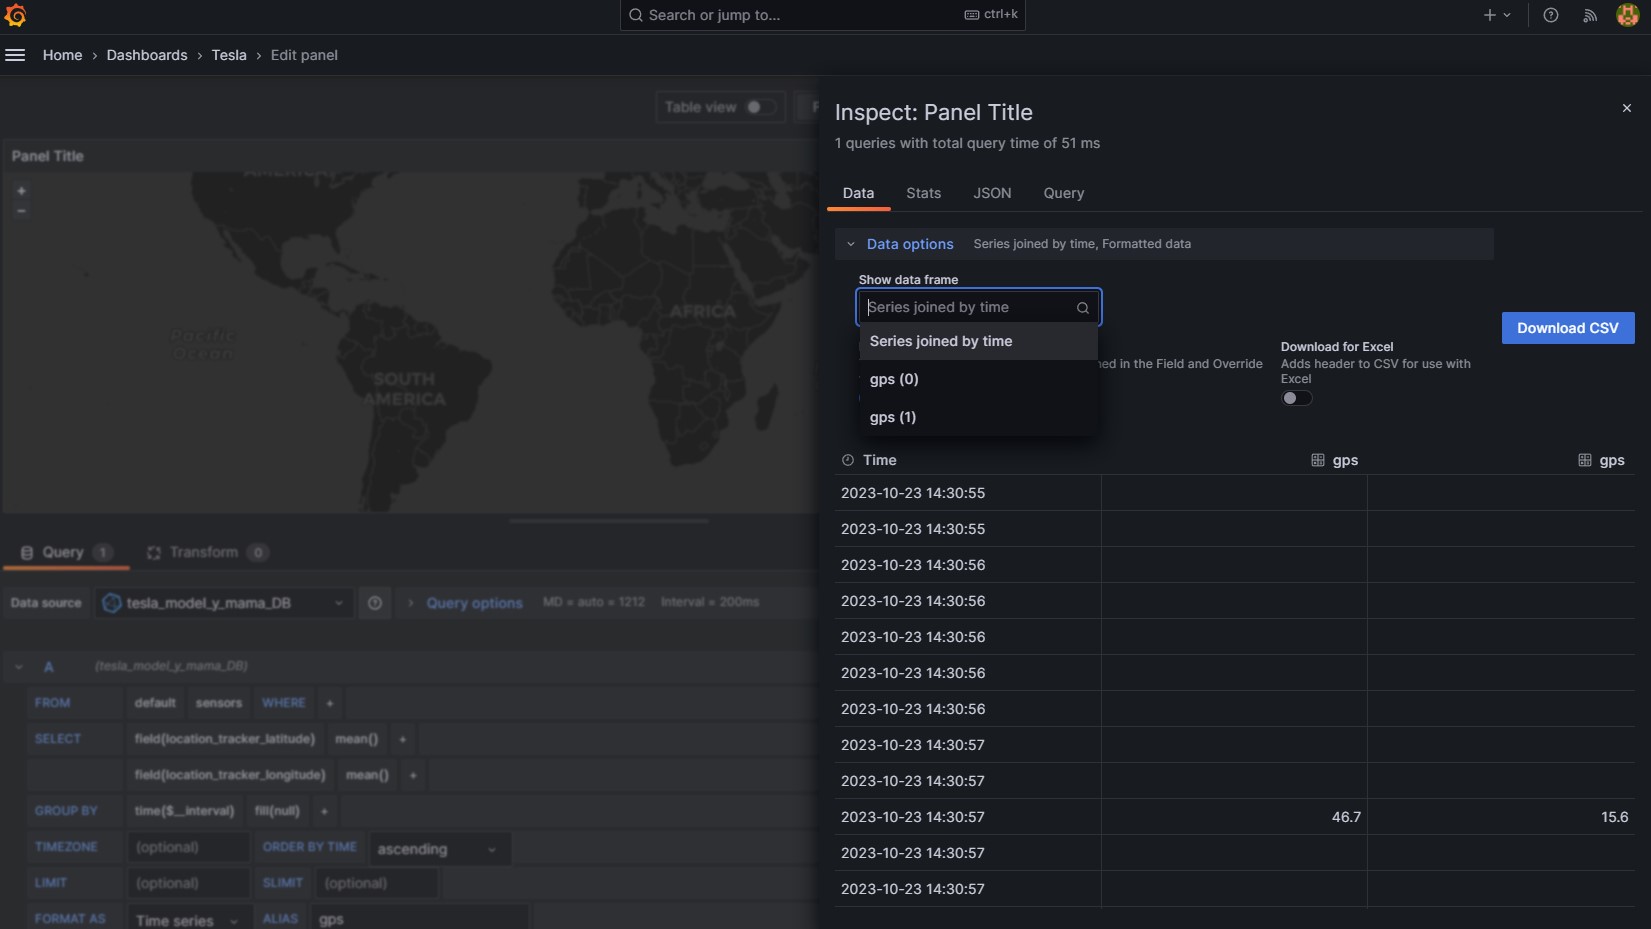The width and height of the screenshot is (1651, 929).
Task: Open the plus add-new menu
Action: pos(1497,15)
